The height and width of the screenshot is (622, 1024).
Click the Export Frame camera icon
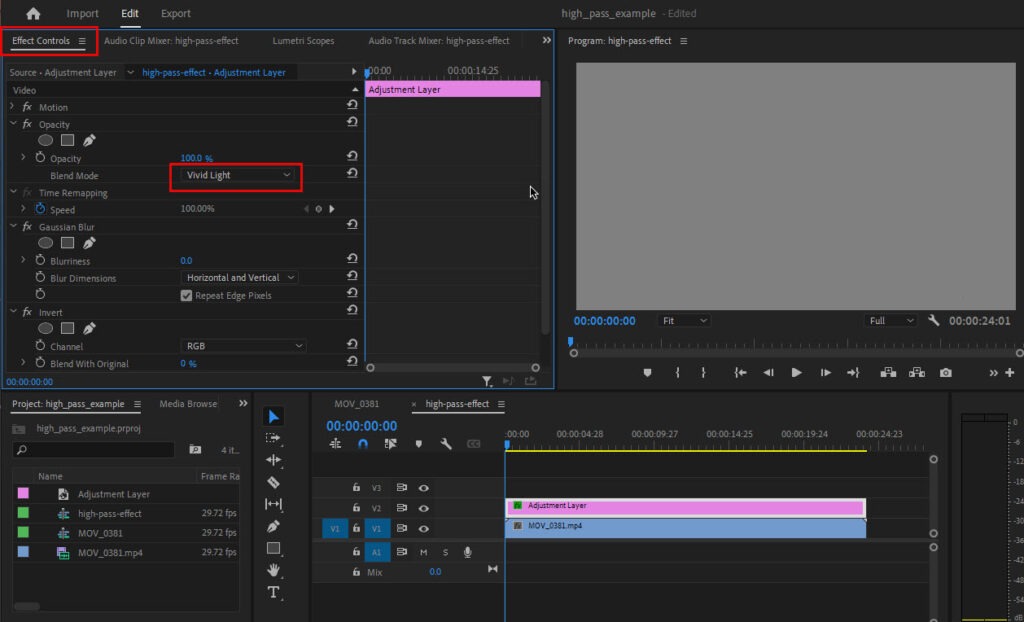point(945,373)
